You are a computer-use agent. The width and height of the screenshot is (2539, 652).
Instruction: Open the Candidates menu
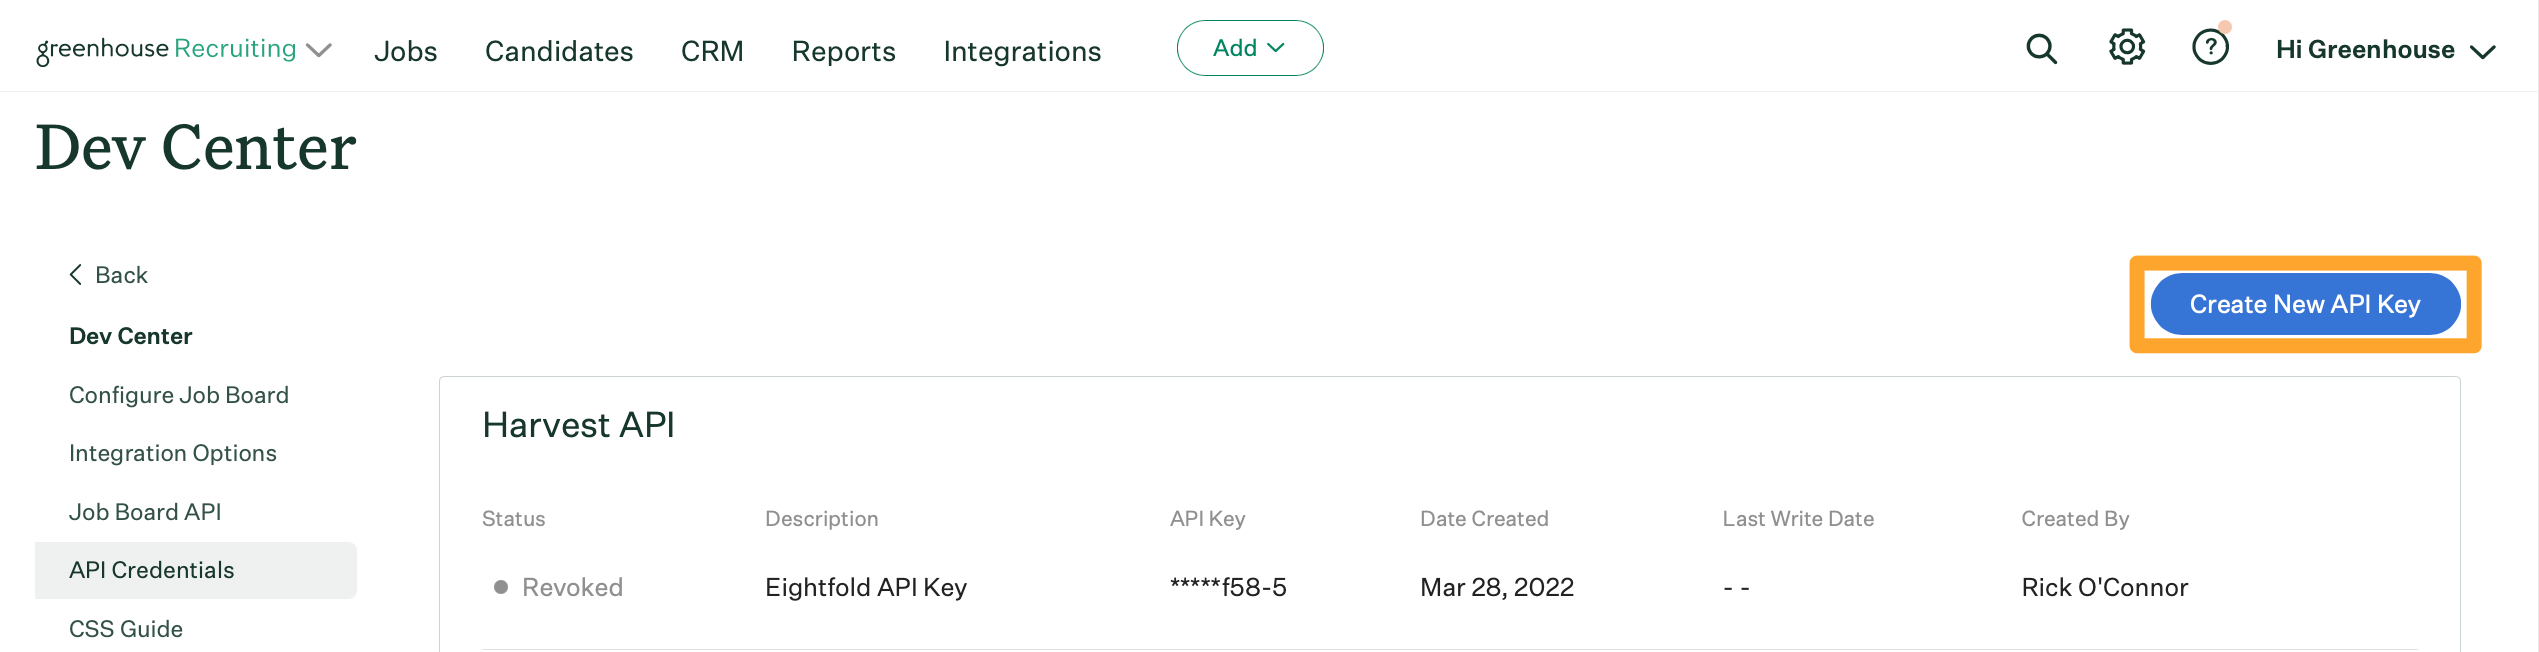point(559,51)
